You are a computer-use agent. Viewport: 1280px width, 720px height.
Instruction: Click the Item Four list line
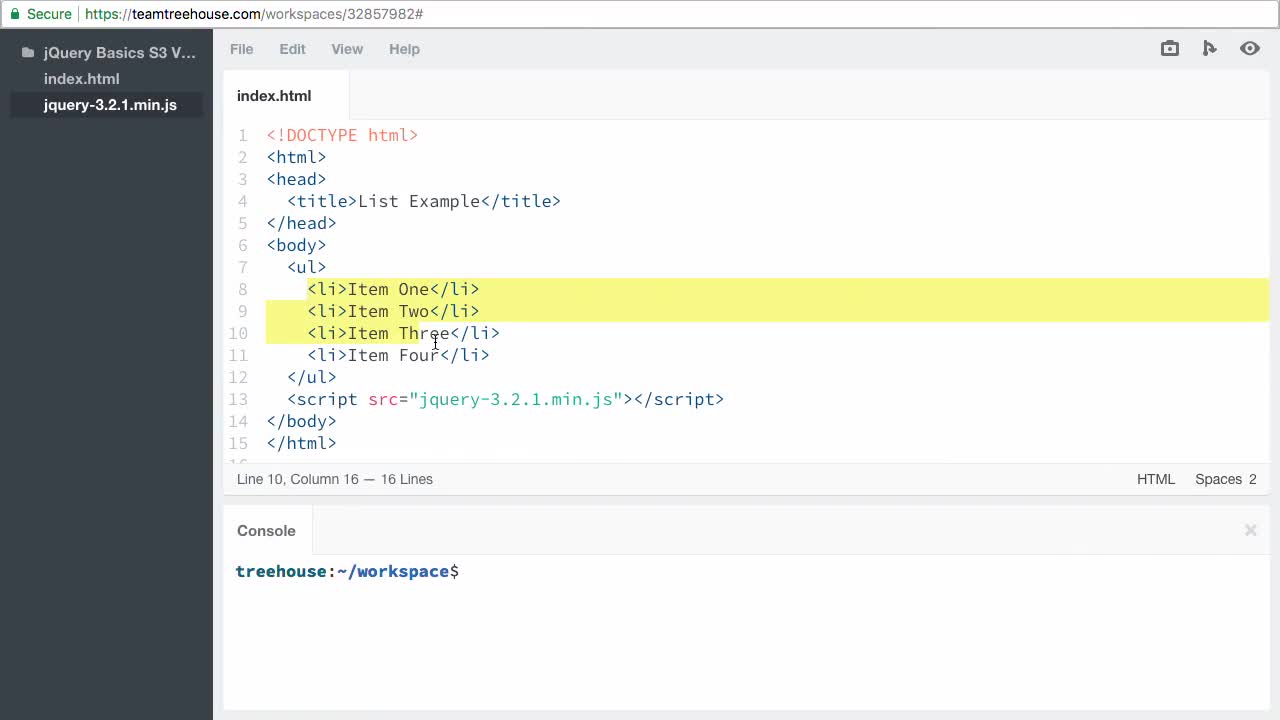point(398,355)
